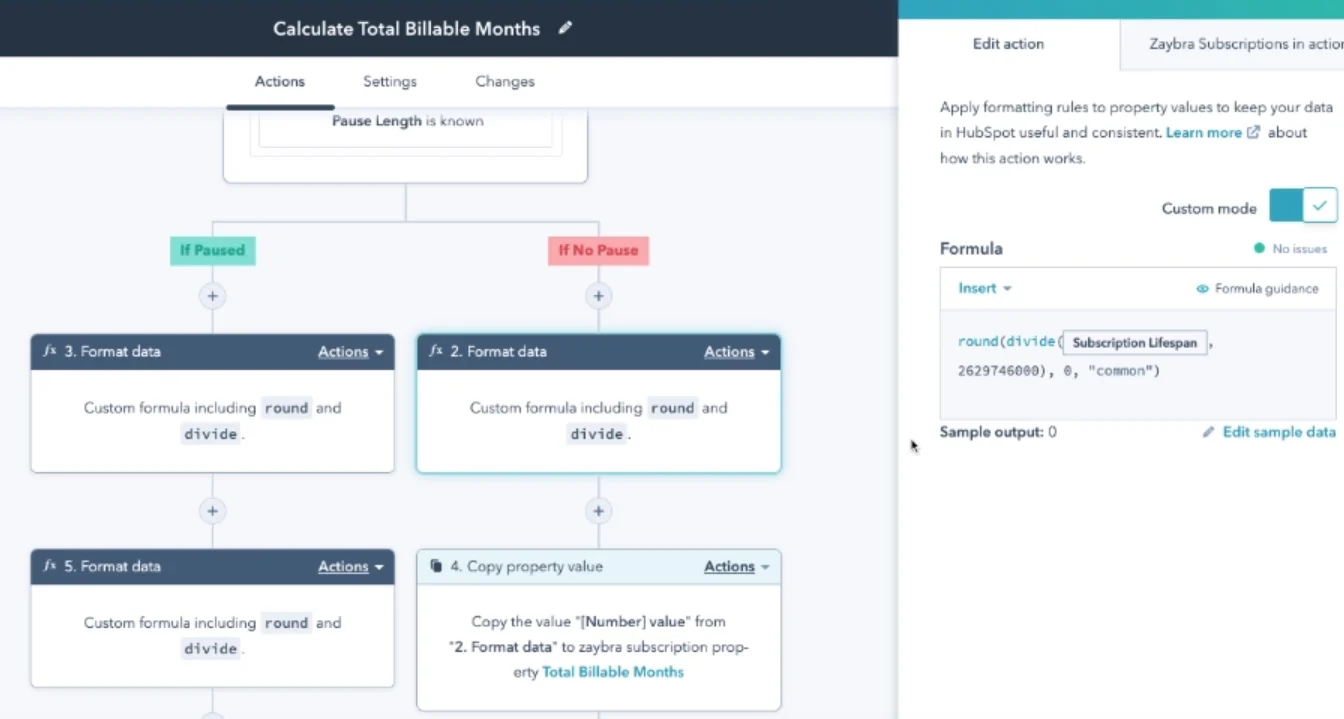Screen dimensions: 1344x719
Task: Click the Subscription Lifespan token in formula
Action: click(x=1135, y=343)
